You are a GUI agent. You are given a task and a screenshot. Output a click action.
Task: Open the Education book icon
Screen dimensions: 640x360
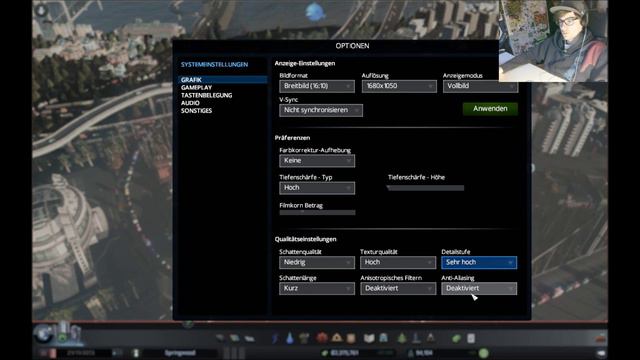pyautogui.click(x=369, y=338)
